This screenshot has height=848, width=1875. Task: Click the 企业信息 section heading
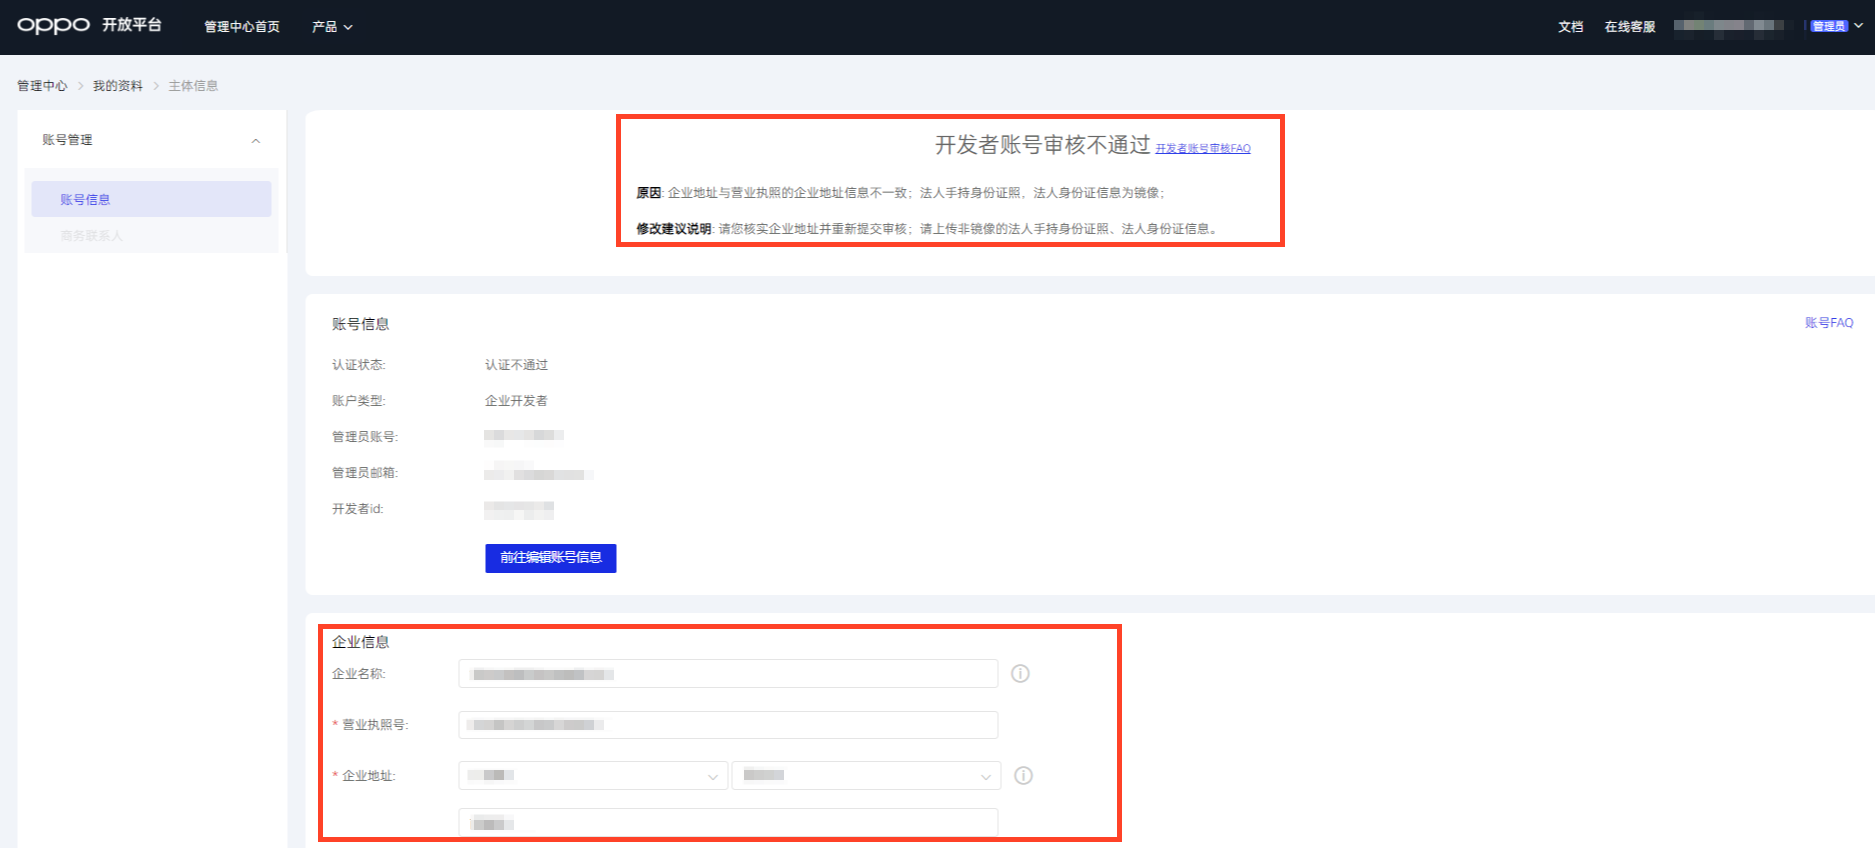click(x=360, y=642)
